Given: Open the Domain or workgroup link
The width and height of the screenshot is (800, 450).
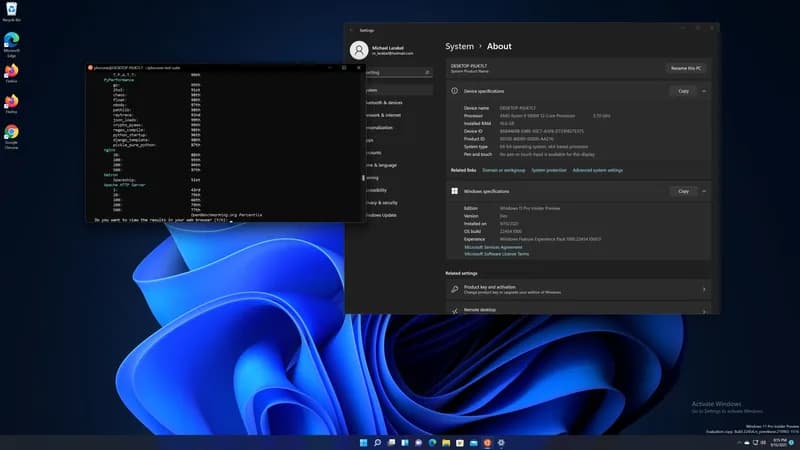Looking at the screenshot, I should coord(504,170).
